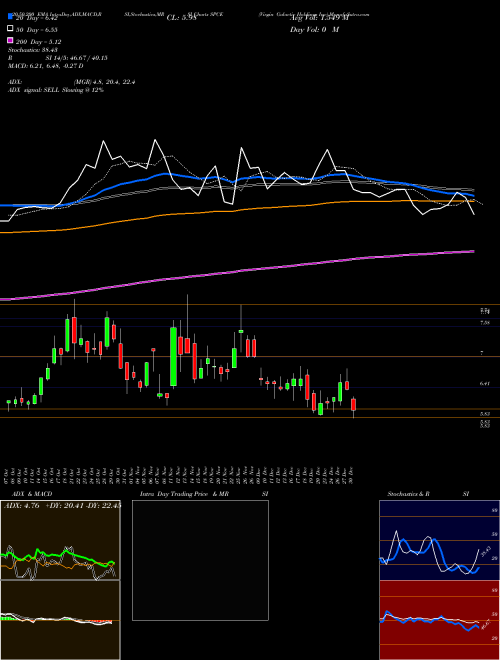Image resolution: width=500 pixels, height=660 pixels.
Task: Click the 'Avg Vol: 1.549 M' label
Action: pos(319,18)
